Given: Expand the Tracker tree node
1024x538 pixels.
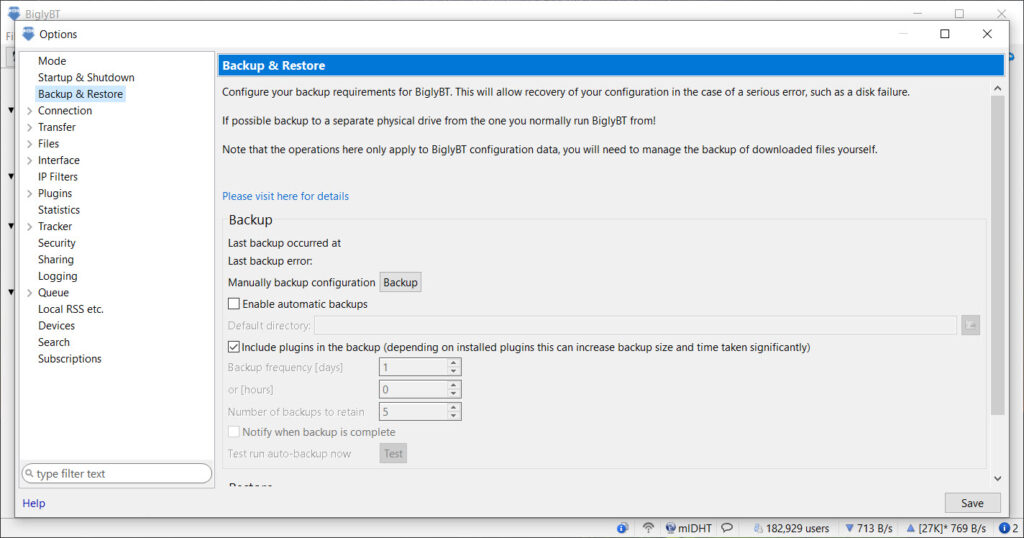Looking at the screenshot, I should [29, 227].
